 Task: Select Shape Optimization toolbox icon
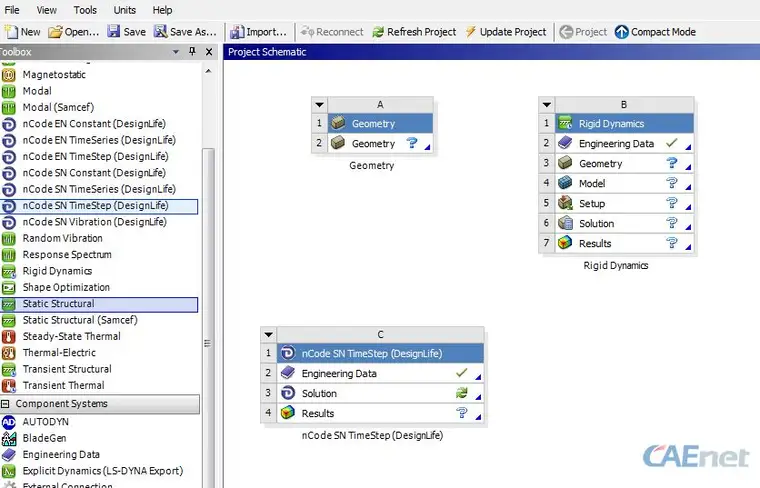click(x=9, y=287)
